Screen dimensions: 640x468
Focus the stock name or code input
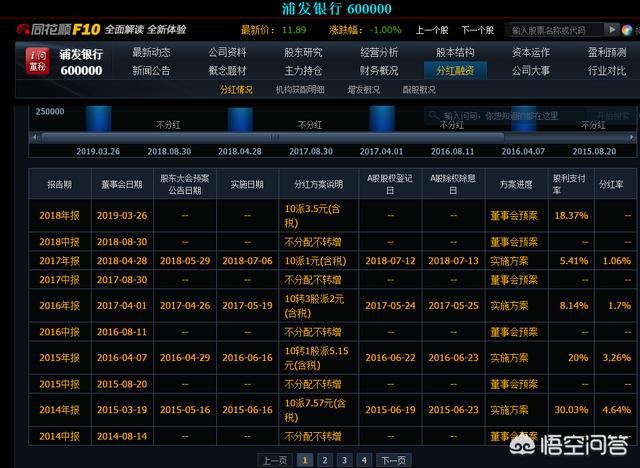[555, 30]
